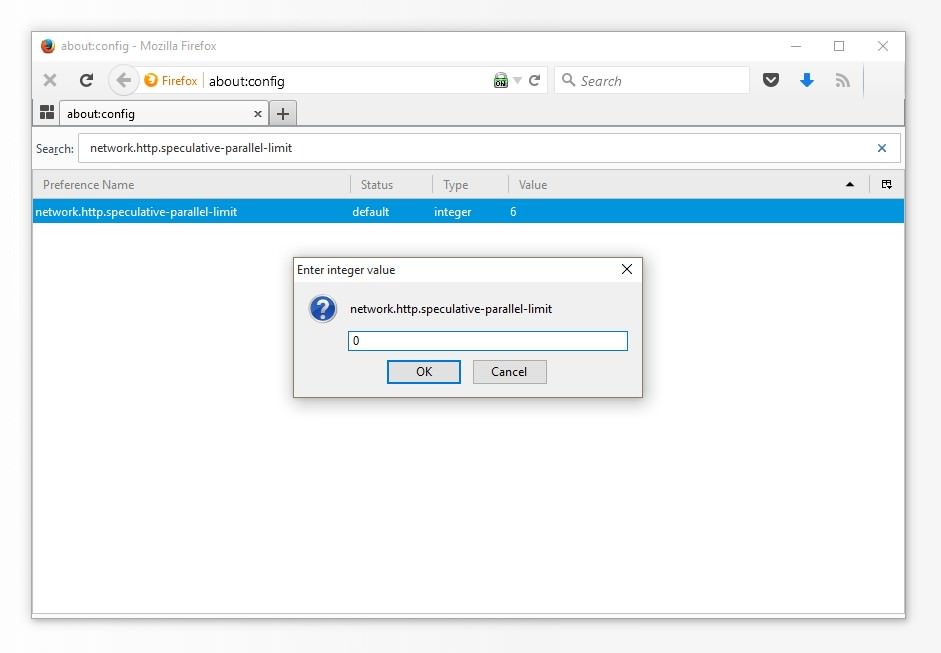Minimize the Firefox window
This screenshot has height=653, width=941.
point(796,46)
